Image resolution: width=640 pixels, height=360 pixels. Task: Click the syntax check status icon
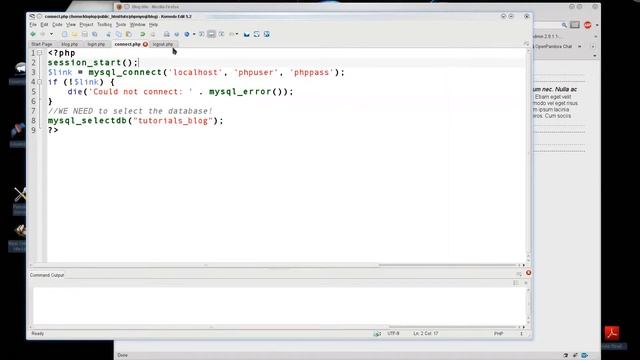click(x=377, y=334)
